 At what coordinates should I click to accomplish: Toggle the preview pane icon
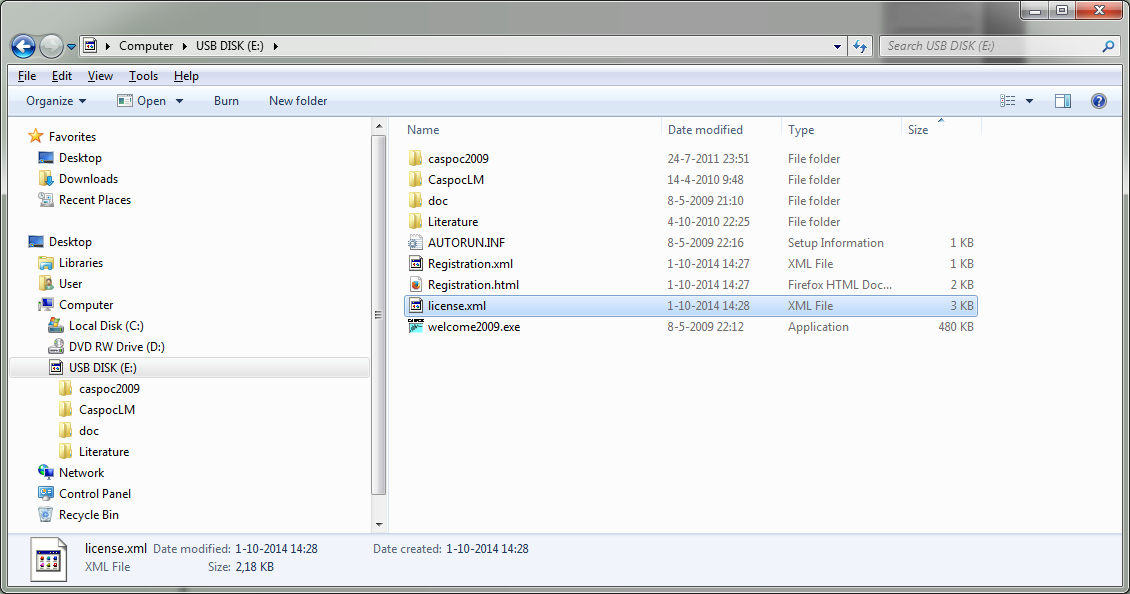click(1063, 101)
